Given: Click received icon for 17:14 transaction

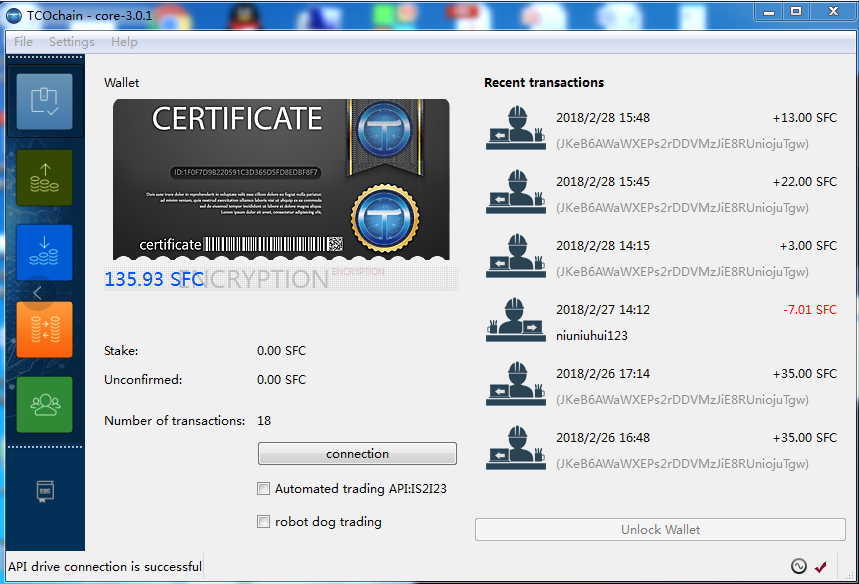Looking at the screenshot, I should (516, 384).
